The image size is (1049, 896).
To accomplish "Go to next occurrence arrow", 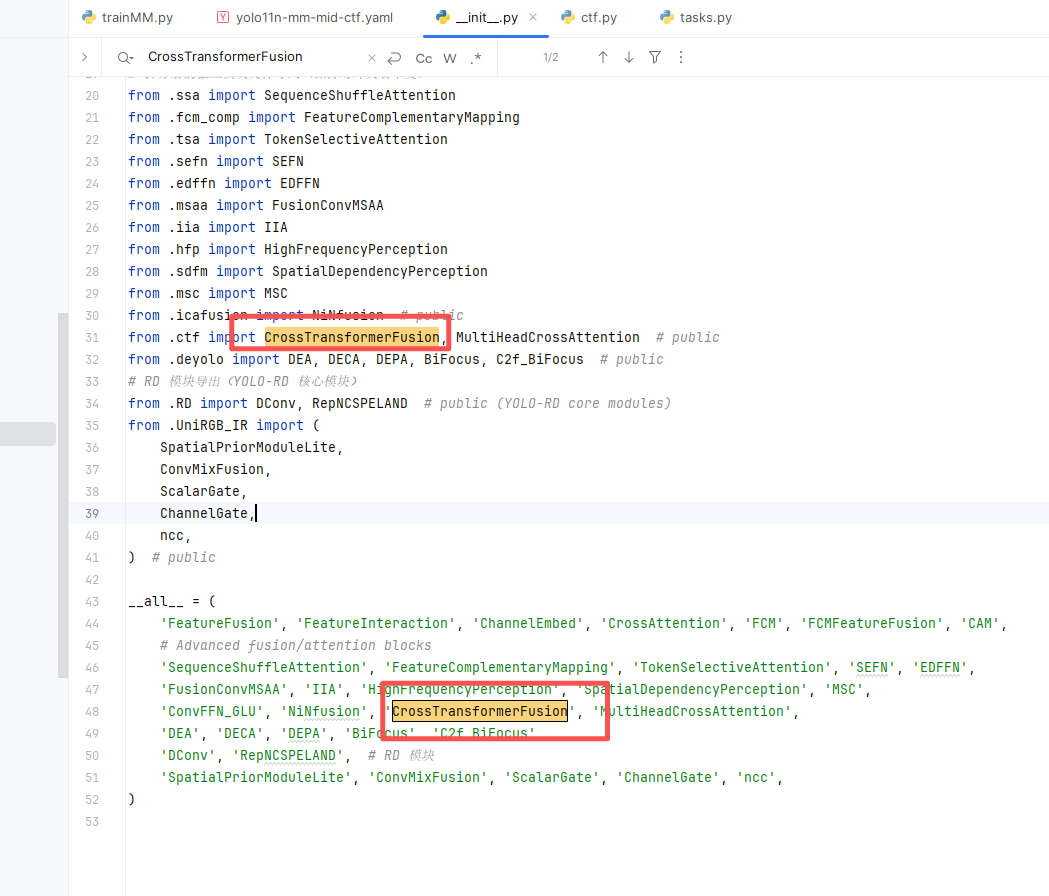I will point(629,58).
